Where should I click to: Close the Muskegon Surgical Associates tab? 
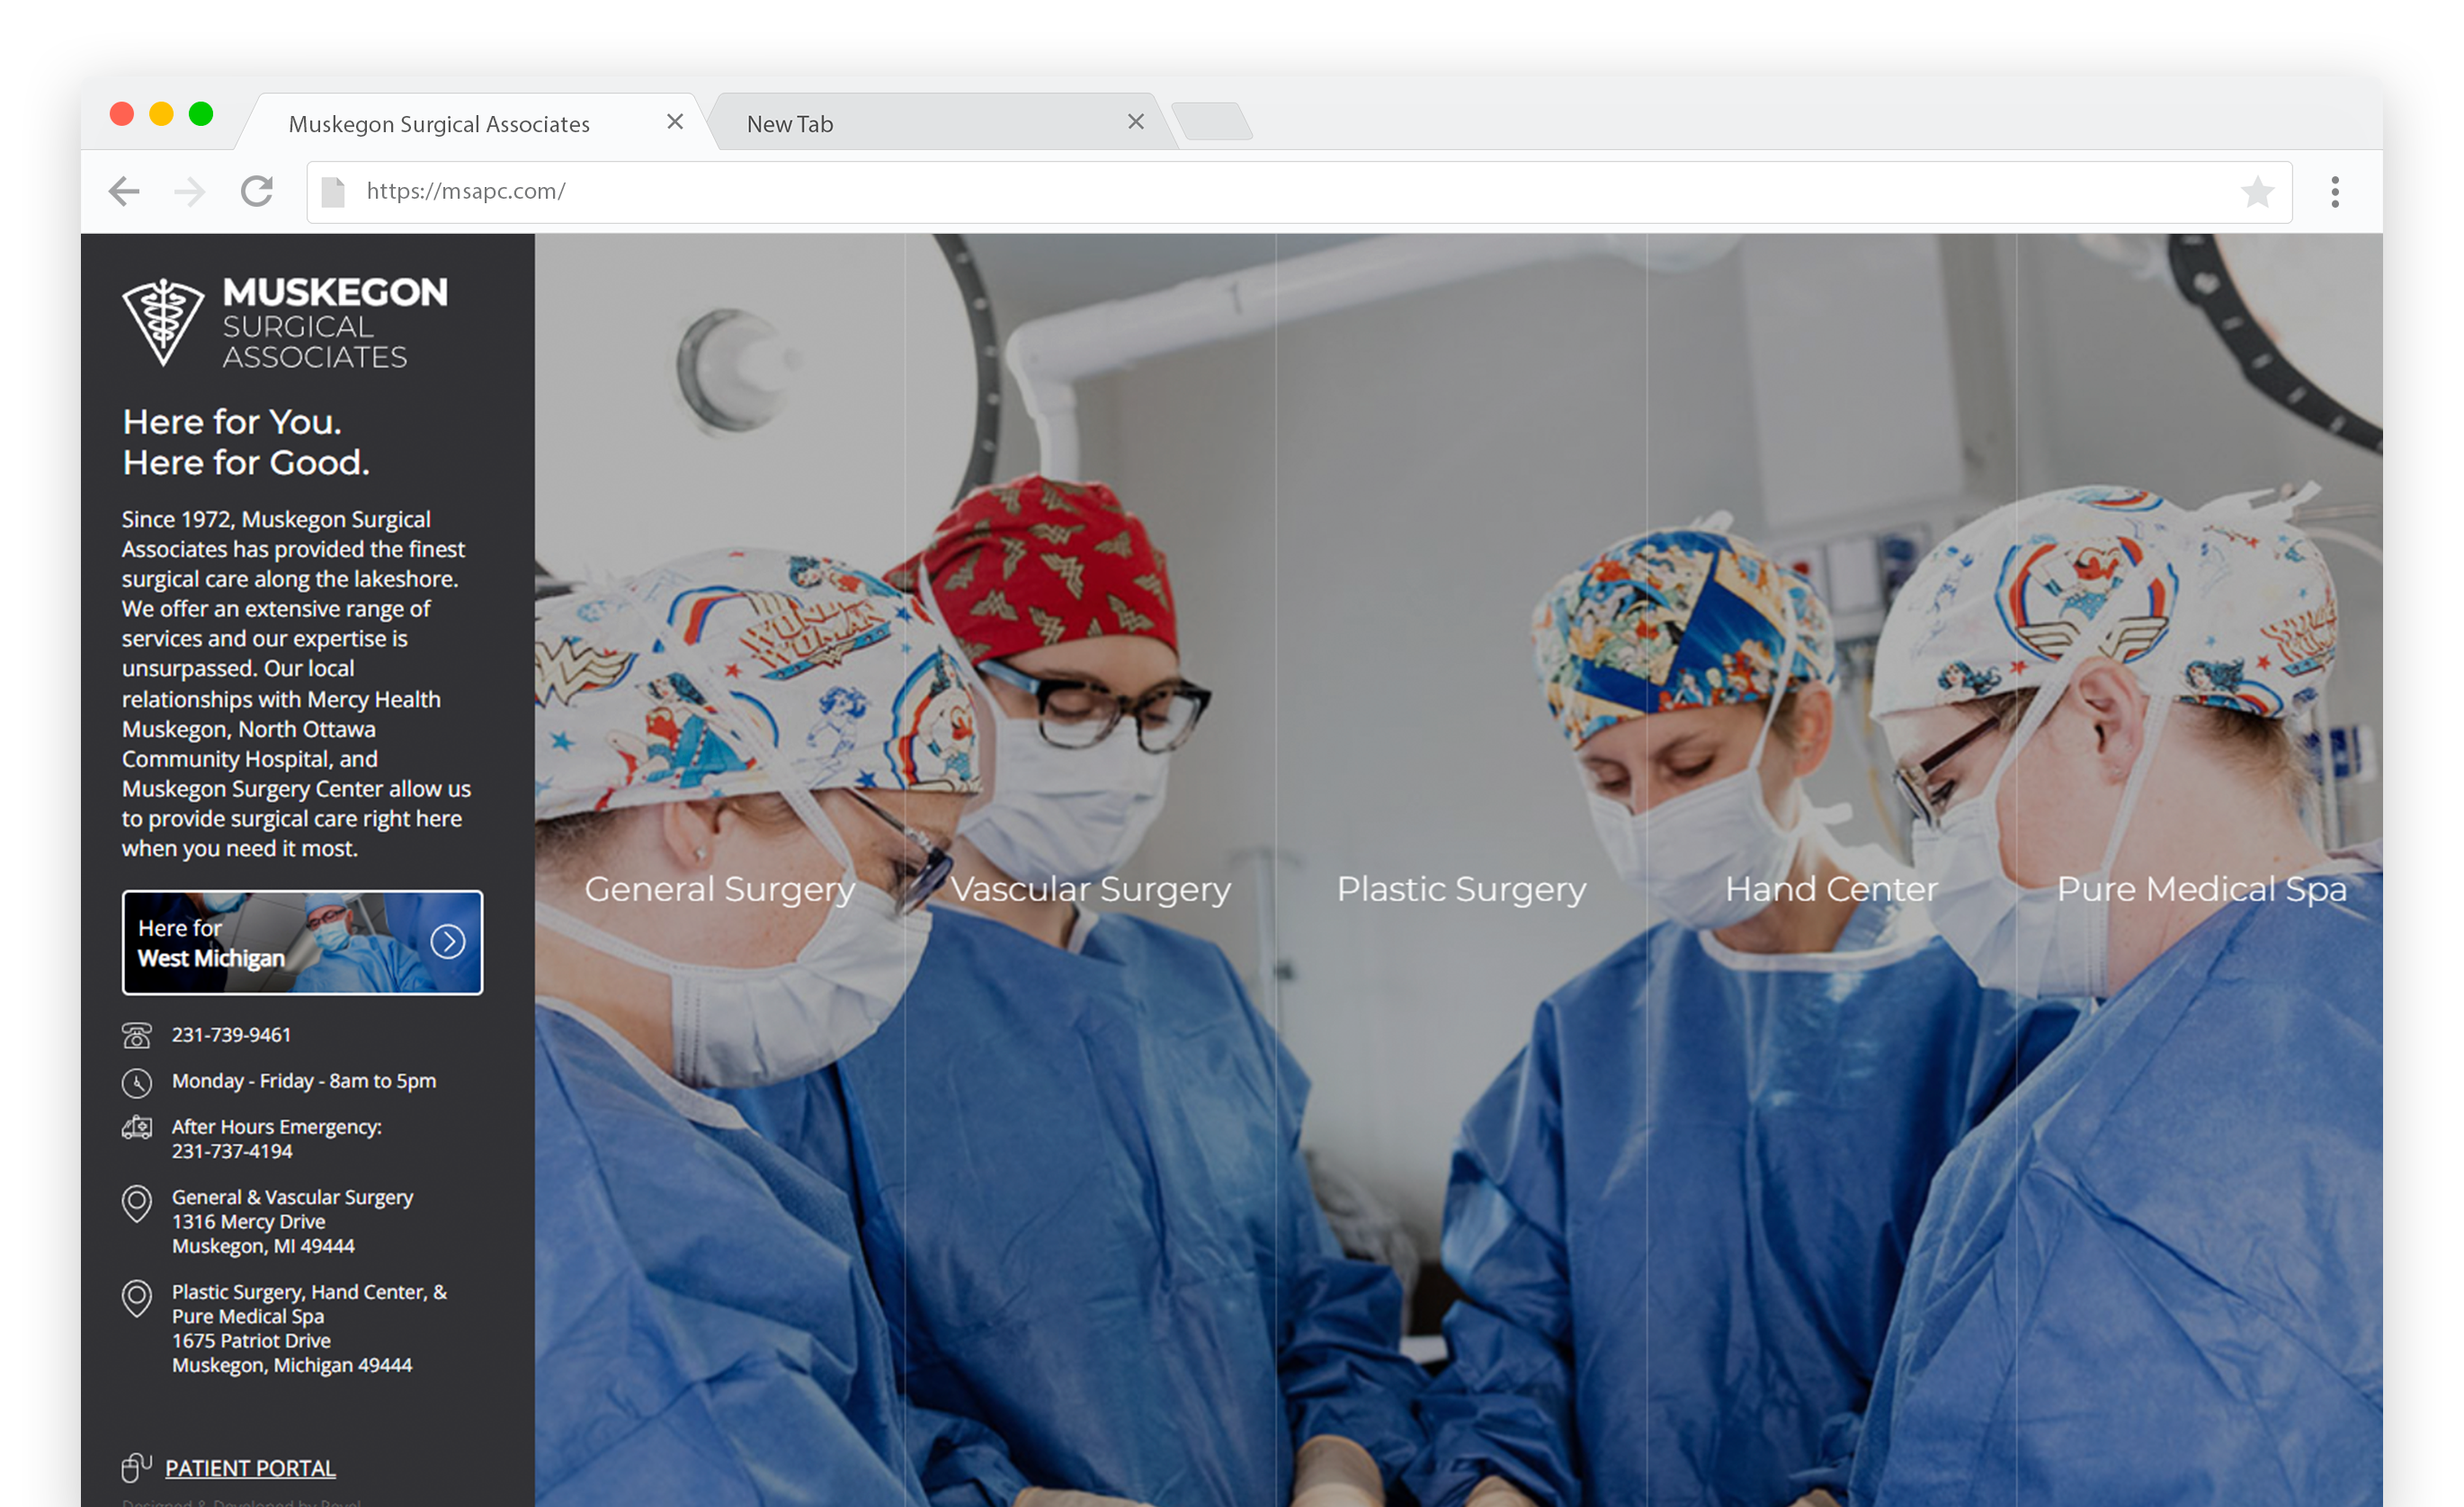pyautogui.click(x=675, y=121)
